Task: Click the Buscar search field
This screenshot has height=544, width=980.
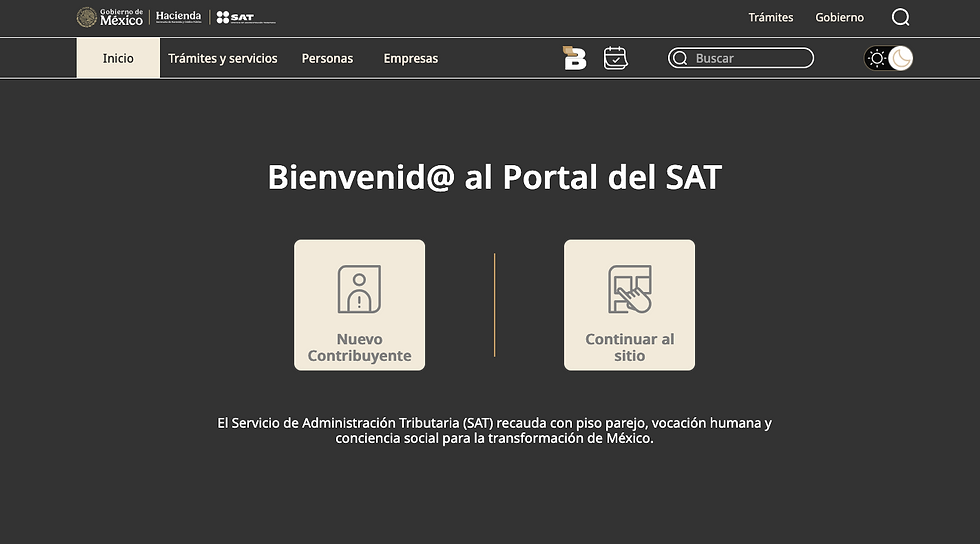Action: [741, 58]
